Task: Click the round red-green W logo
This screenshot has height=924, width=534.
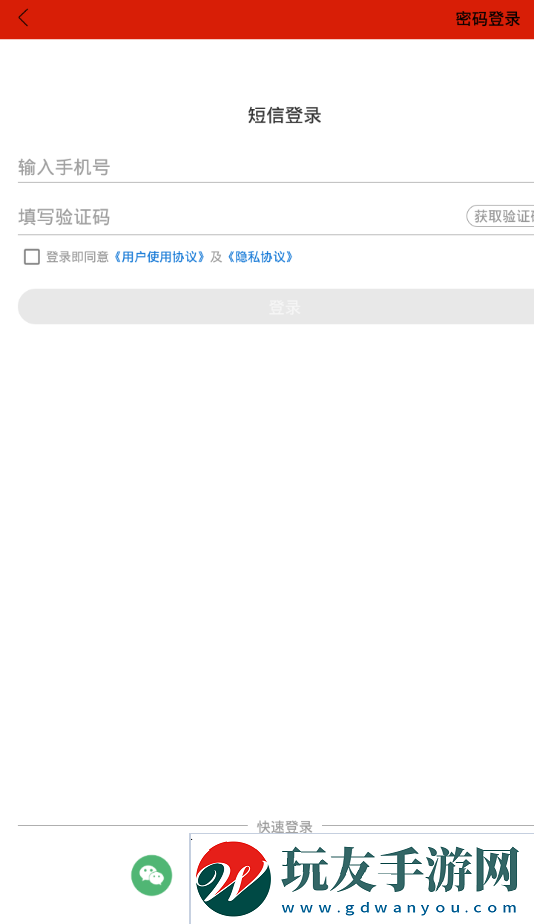Action: coord(233,879)
